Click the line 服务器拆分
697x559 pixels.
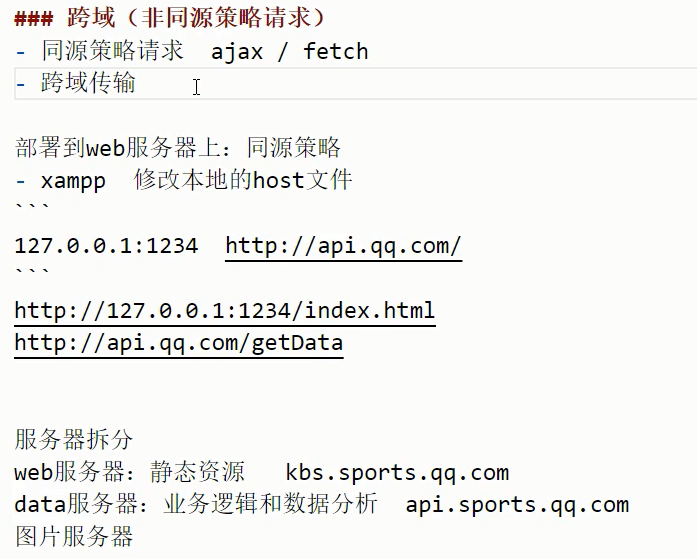(74, 439)
